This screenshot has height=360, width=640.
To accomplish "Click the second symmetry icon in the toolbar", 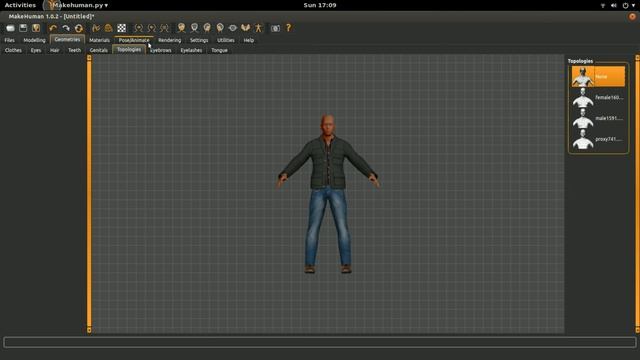I will point(151,28).
